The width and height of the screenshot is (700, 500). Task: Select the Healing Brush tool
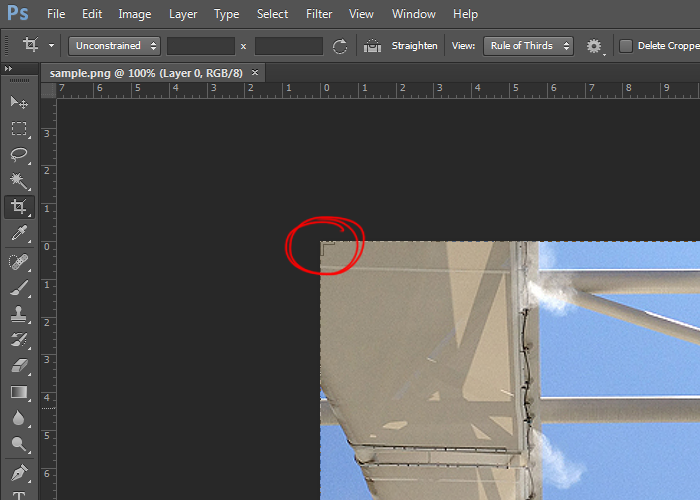pyautogui.click(x=19, y=262)
